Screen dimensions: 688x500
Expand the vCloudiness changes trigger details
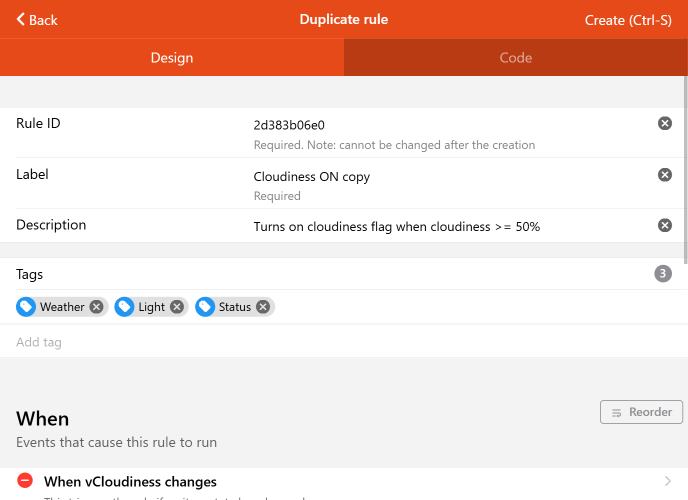667,481
